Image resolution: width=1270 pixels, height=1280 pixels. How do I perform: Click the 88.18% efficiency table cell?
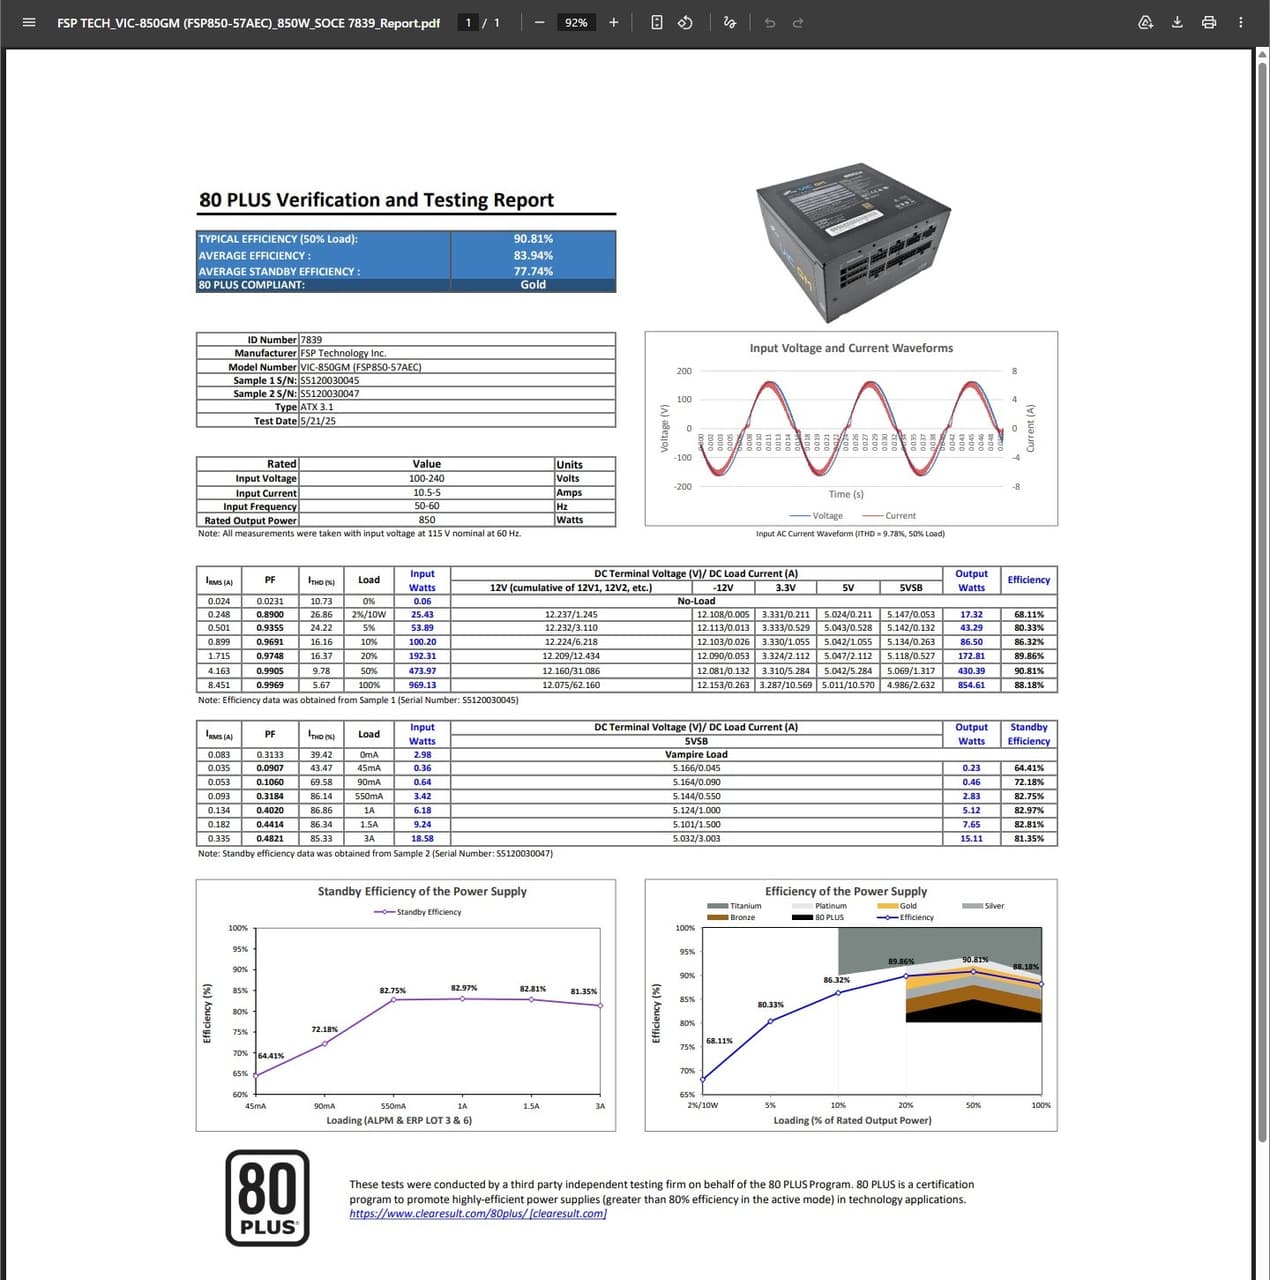[1028, 685]
